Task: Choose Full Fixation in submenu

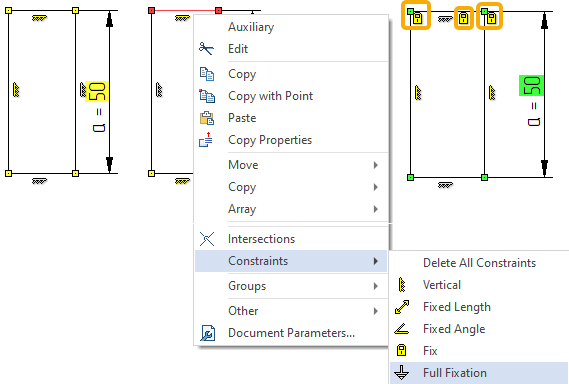Action: pyautogui.click(x=479, y=373)
